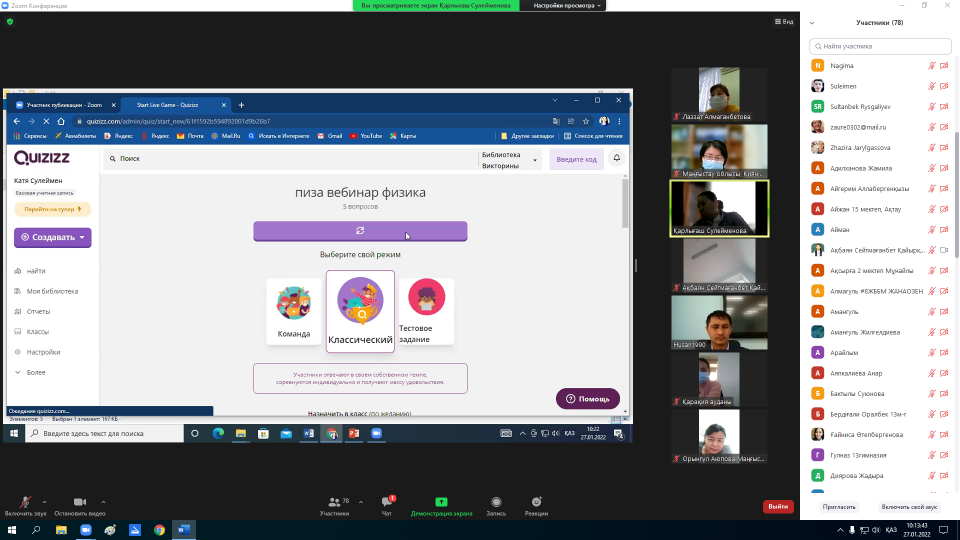Open video options arrow next to camera
Screen dimensions: 960x540
[x=103, y=502]
